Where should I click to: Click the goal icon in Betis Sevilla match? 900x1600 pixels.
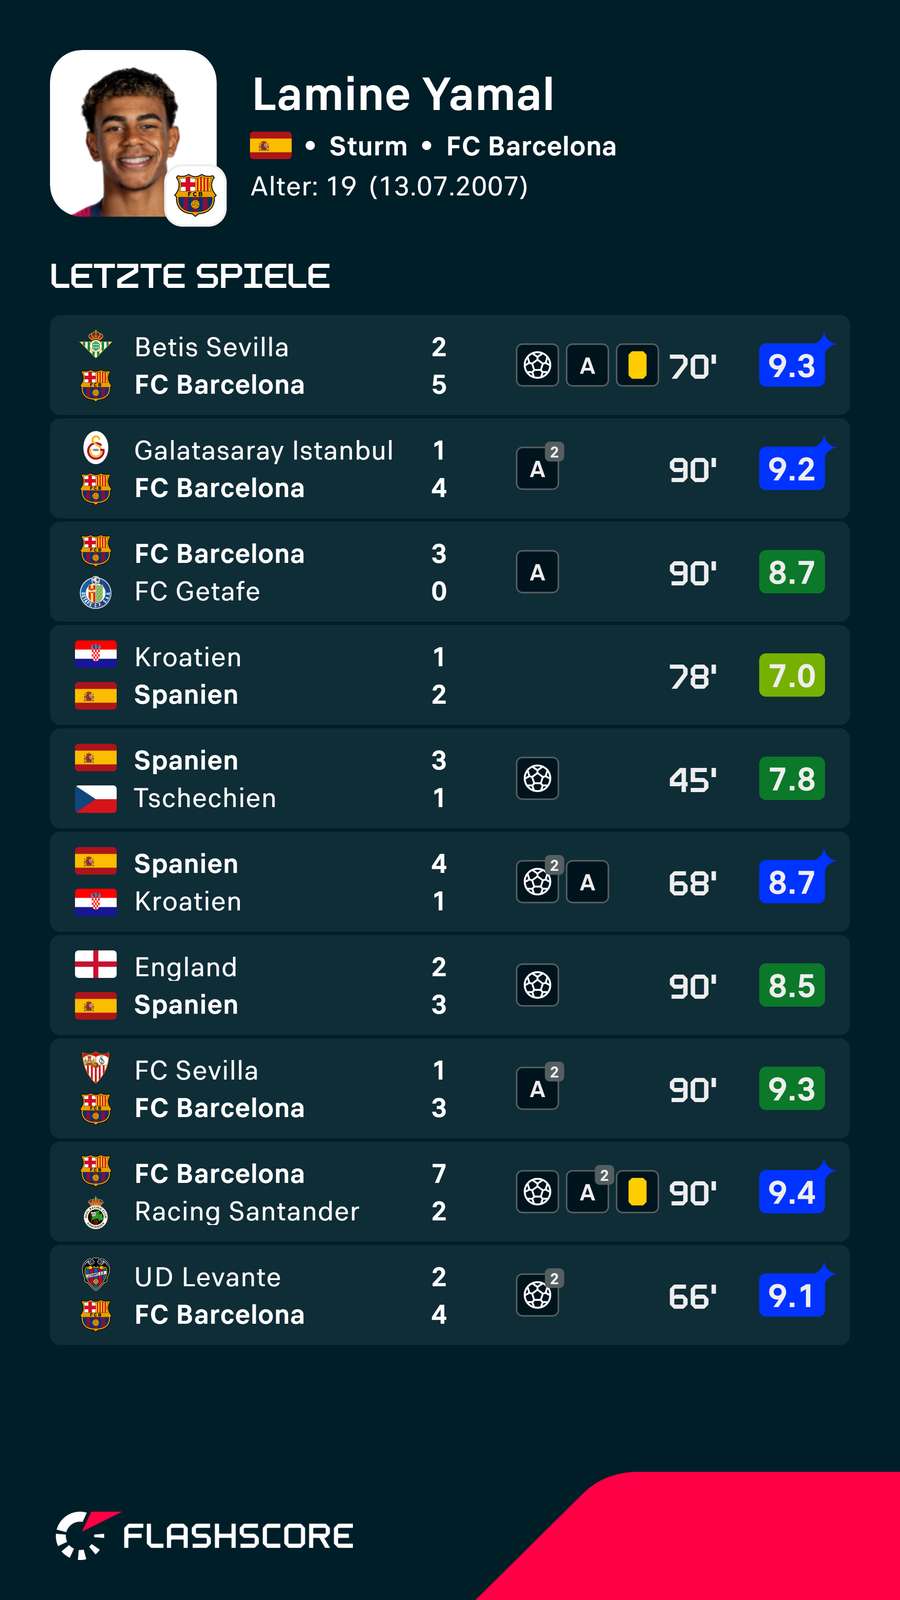[537, 366]
